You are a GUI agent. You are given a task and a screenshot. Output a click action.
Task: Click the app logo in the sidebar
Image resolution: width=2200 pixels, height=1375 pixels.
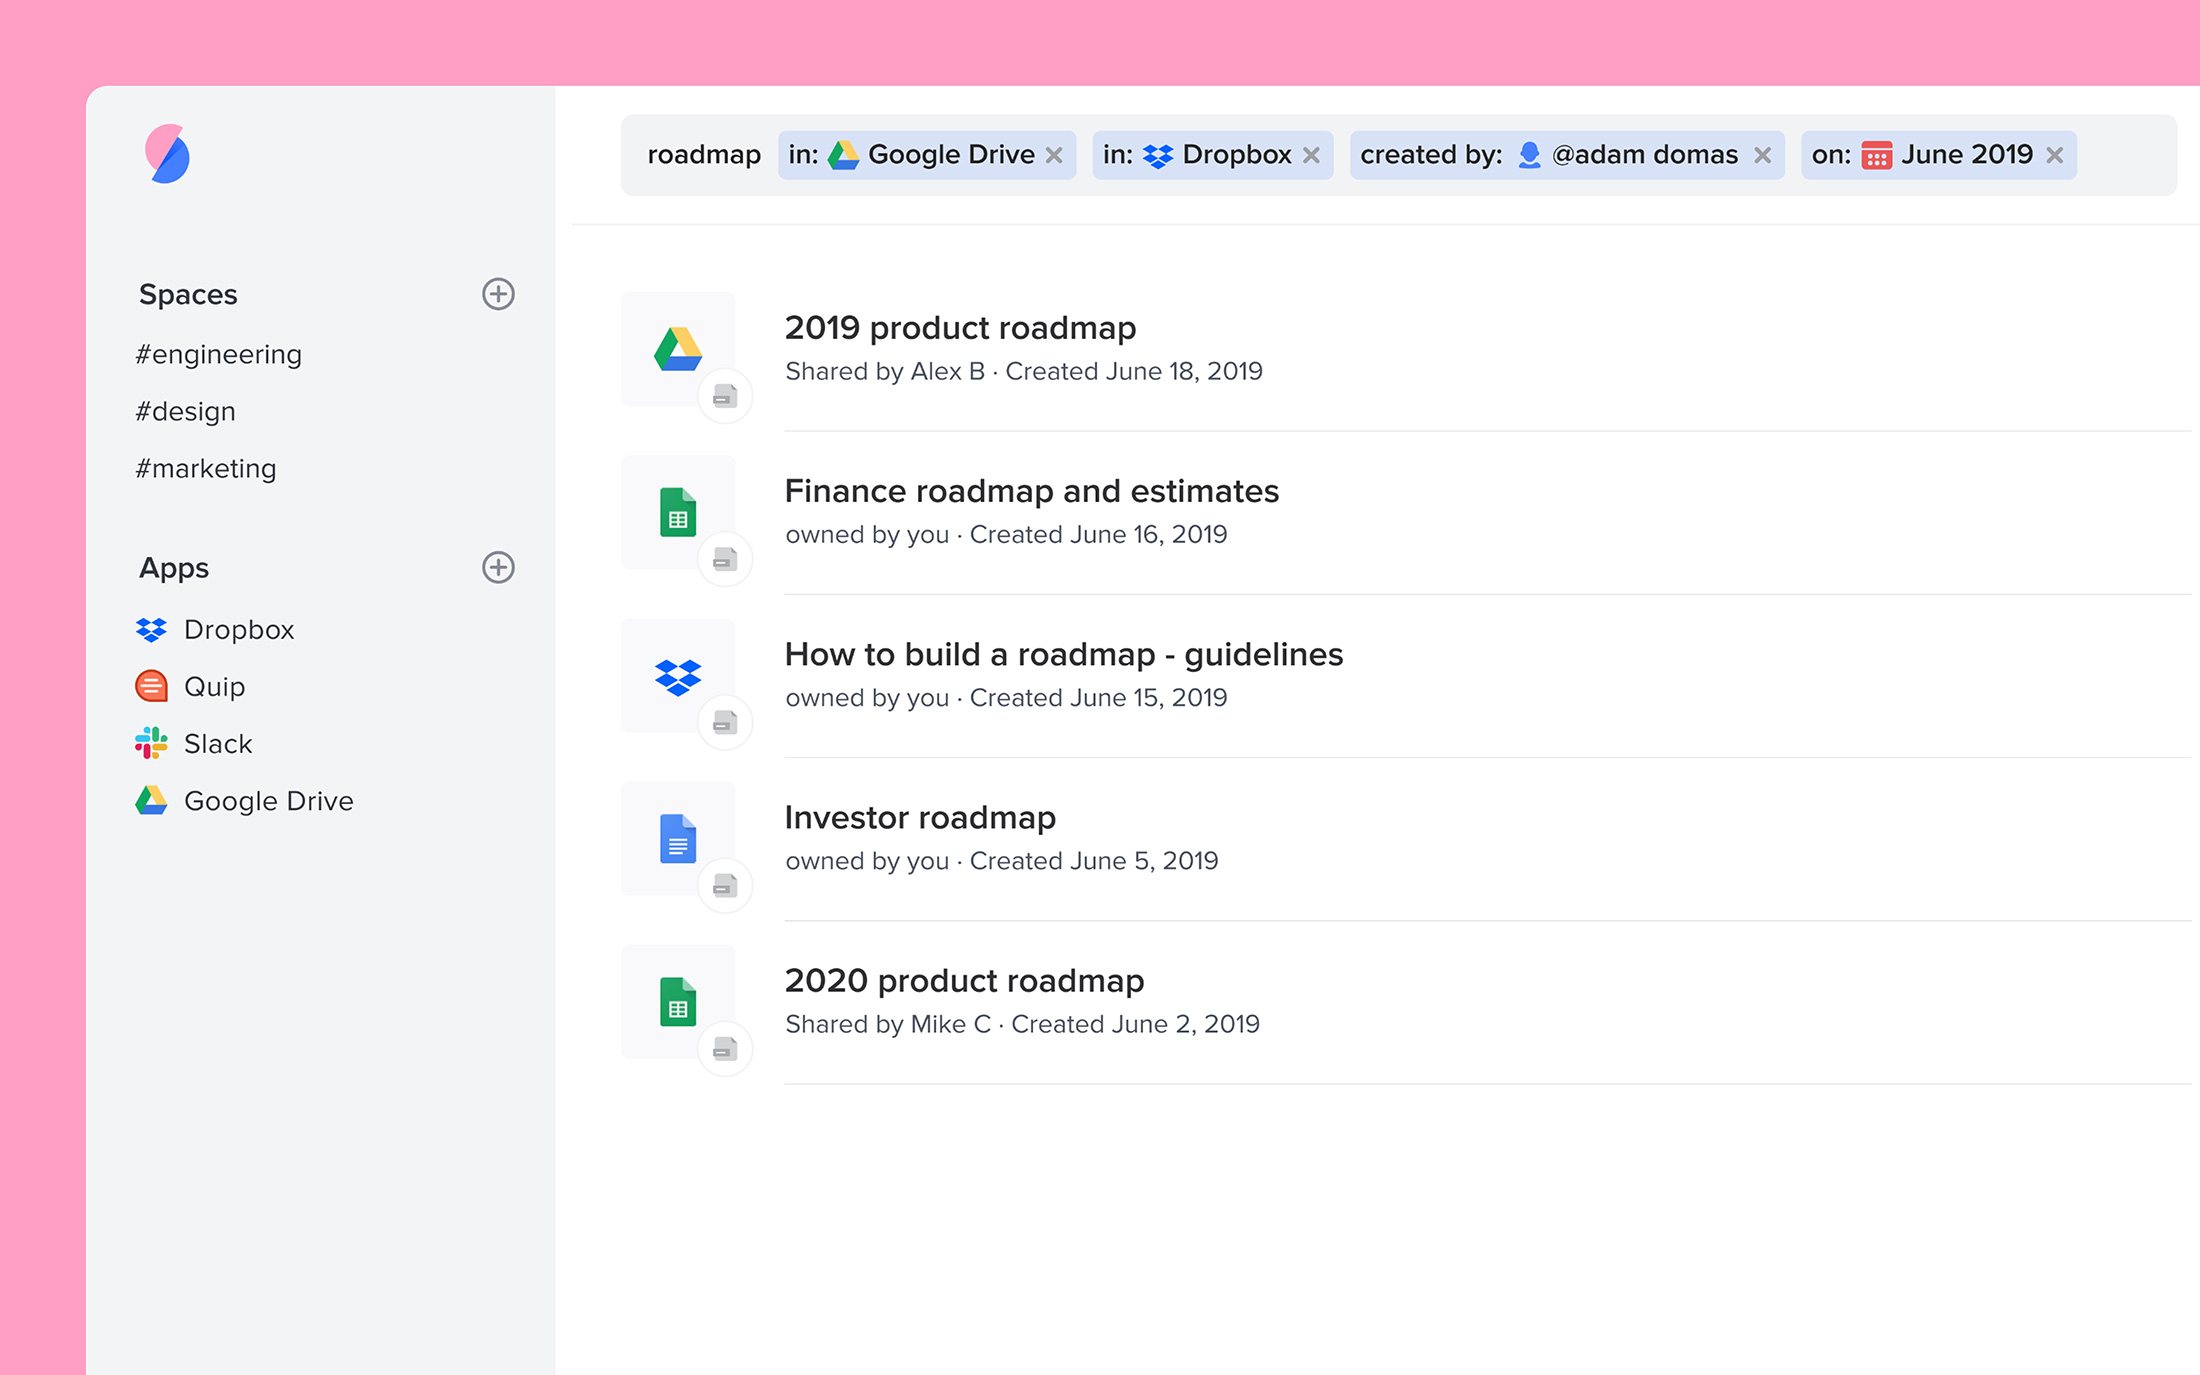[x=167, y=154]
